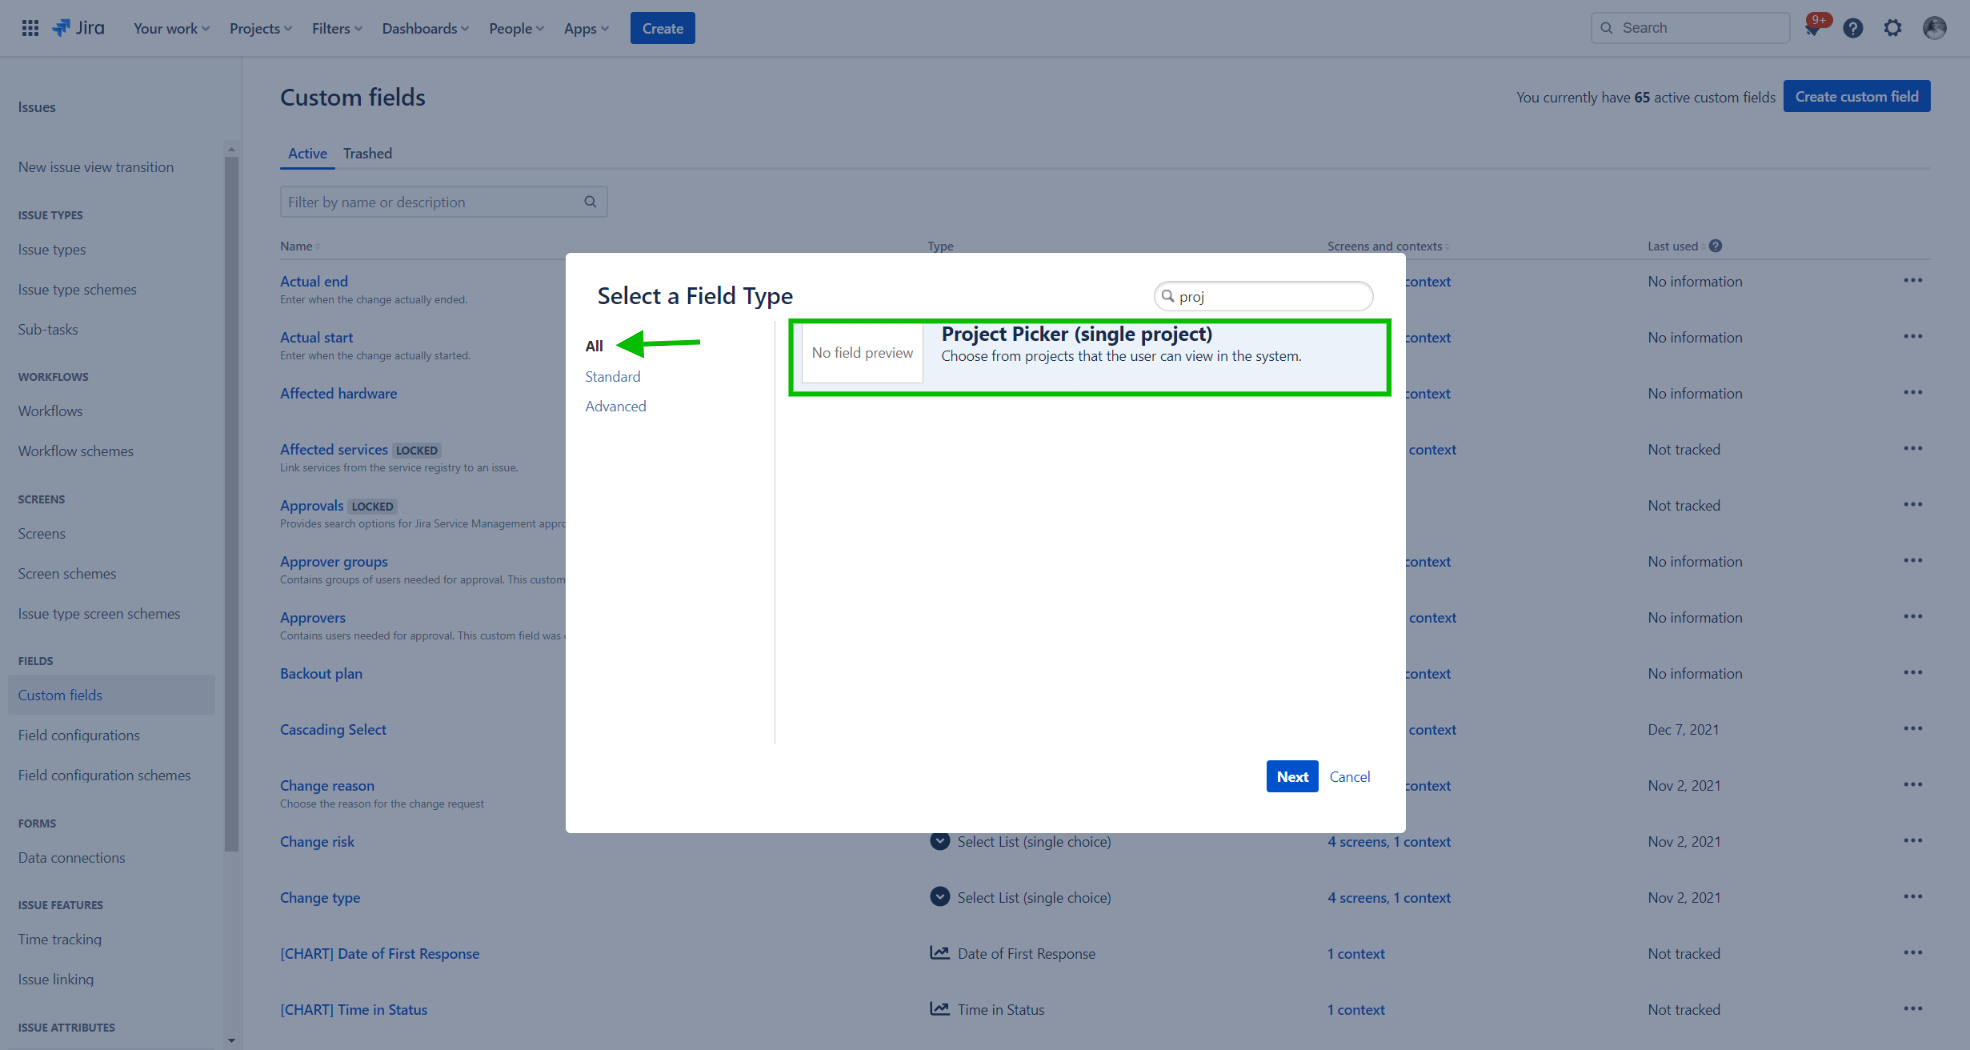This screenshot has height=1050, width=1970.
Task: Expand the Projects dropdown menu
Action: pos(260,28)
